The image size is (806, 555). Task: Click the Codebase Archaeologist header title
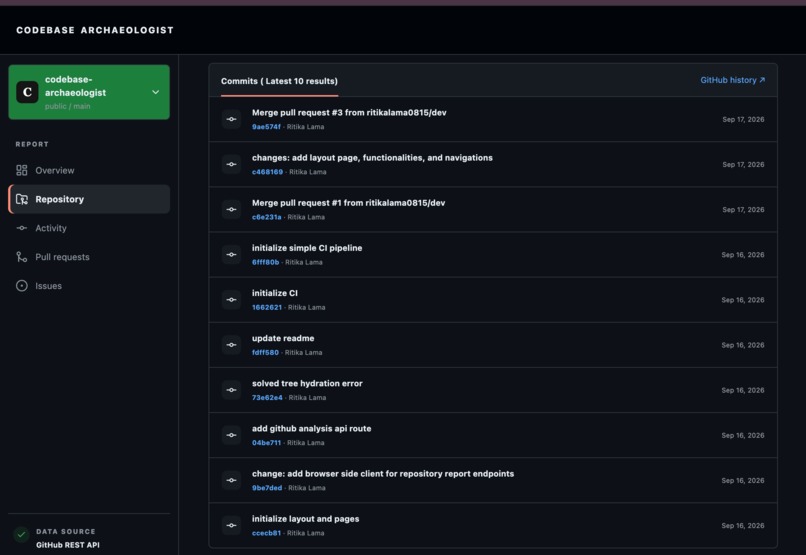pyautogui.click(x=95, y=30)
